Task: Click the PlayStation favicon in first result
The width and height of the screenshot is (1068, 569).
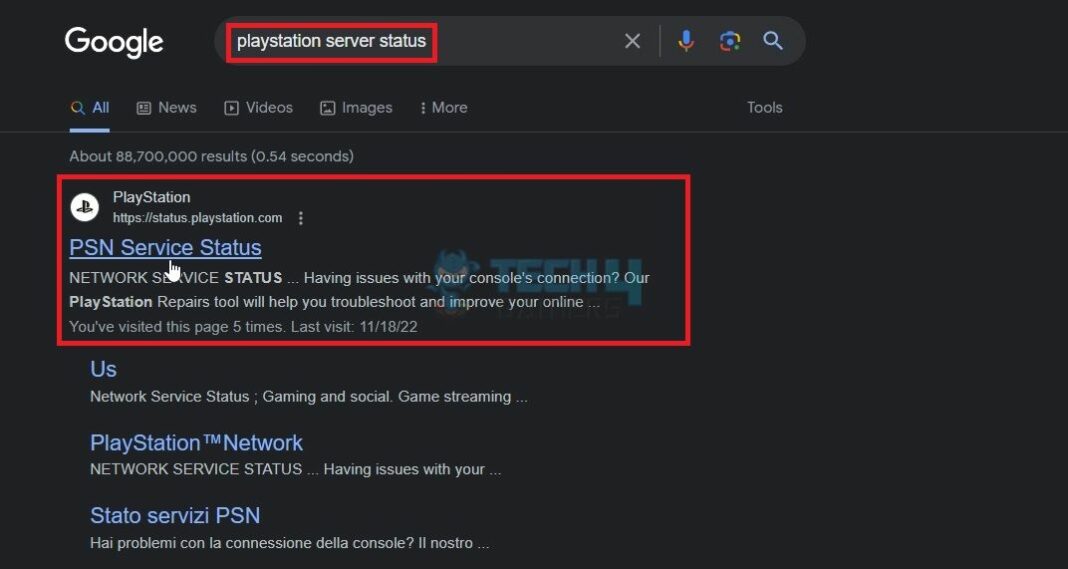Action: pyautogui.click(x=85, y=207)
